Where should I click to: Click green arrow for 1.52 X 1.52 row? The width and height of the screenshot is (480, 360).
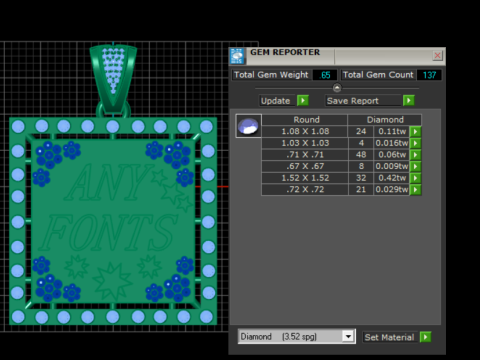point(415,178)
